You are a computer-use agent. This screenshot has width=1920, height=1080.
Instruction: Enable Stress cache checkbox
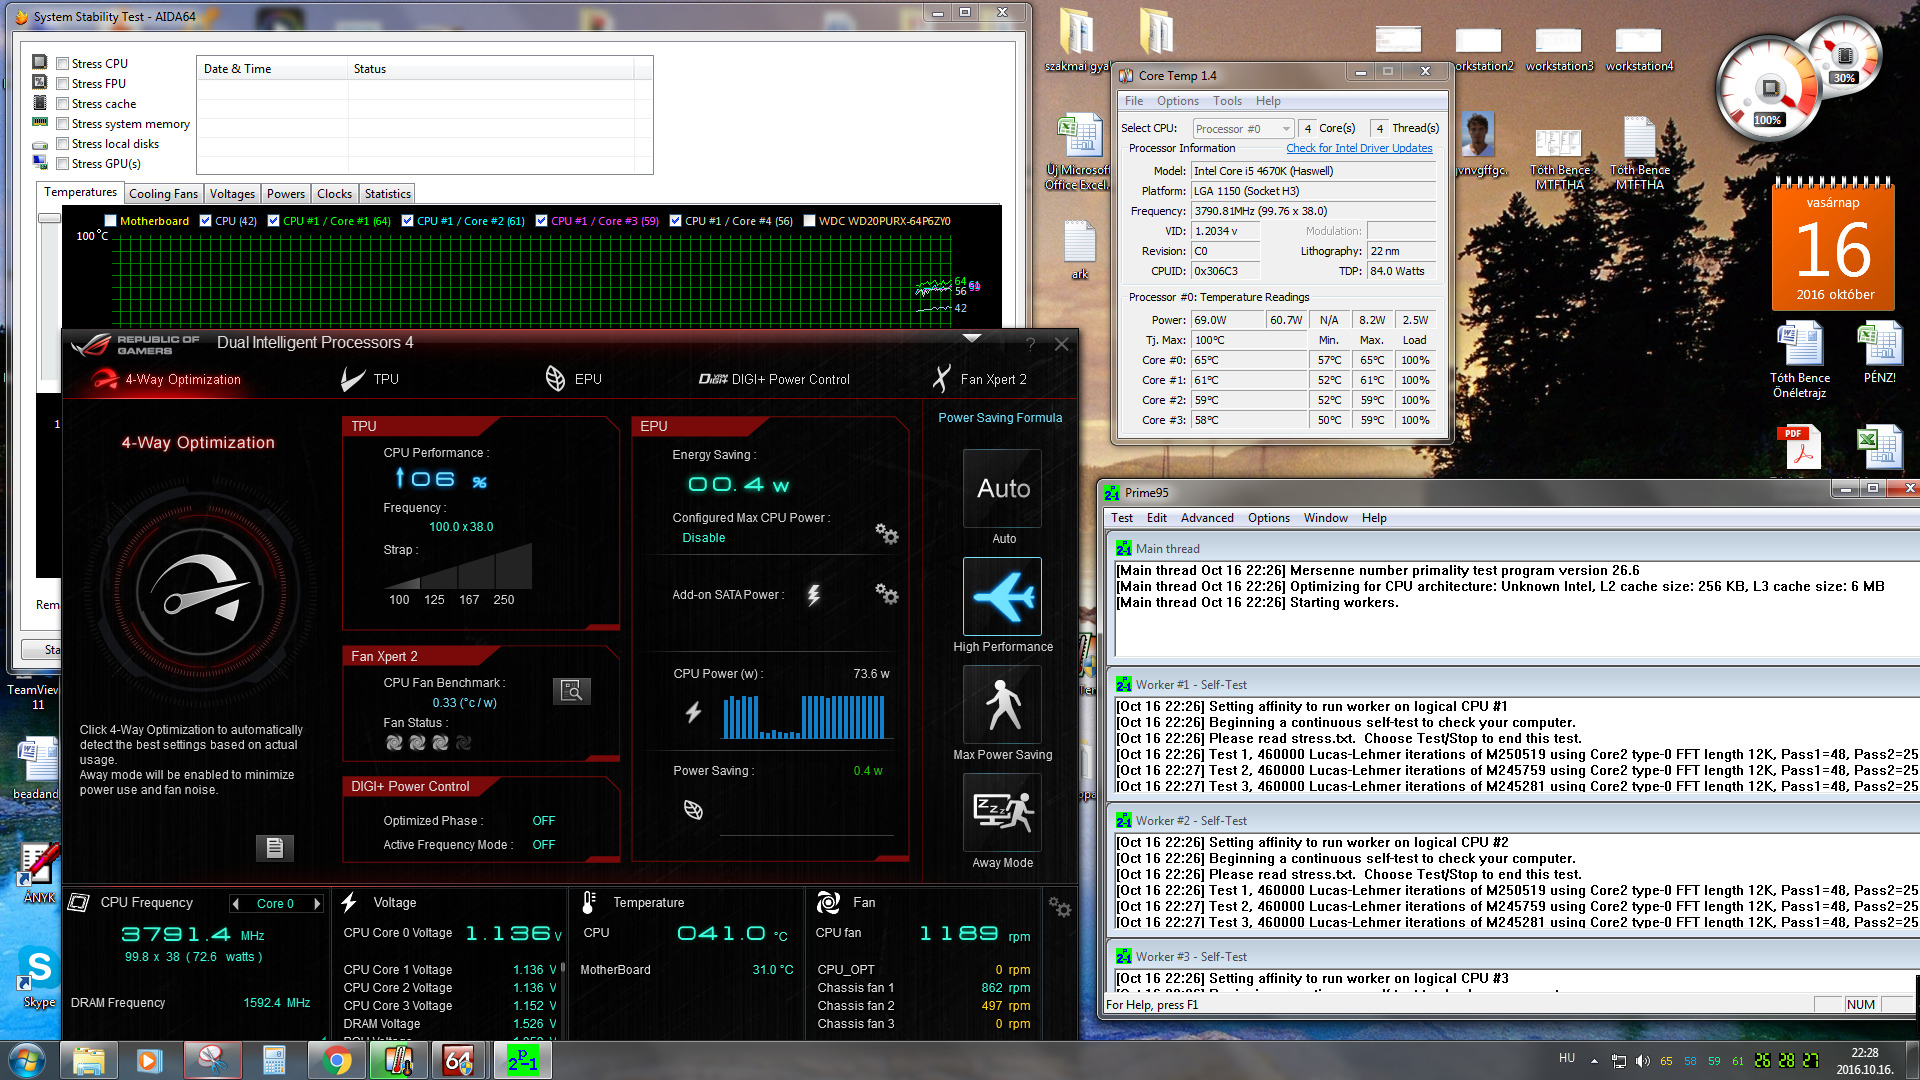[63, 104]
